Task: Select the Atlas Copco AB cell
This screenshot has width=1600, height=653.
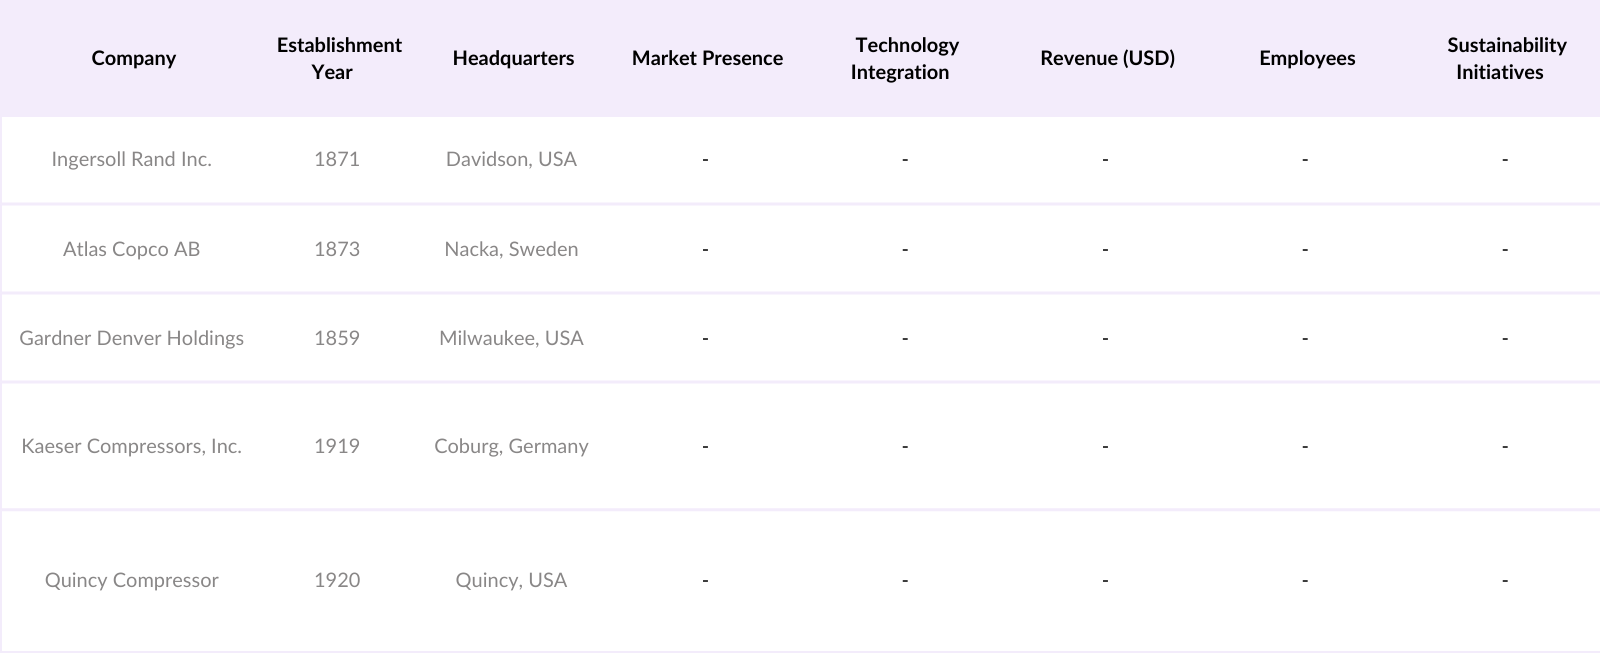Action: click(x=132, y=249)
